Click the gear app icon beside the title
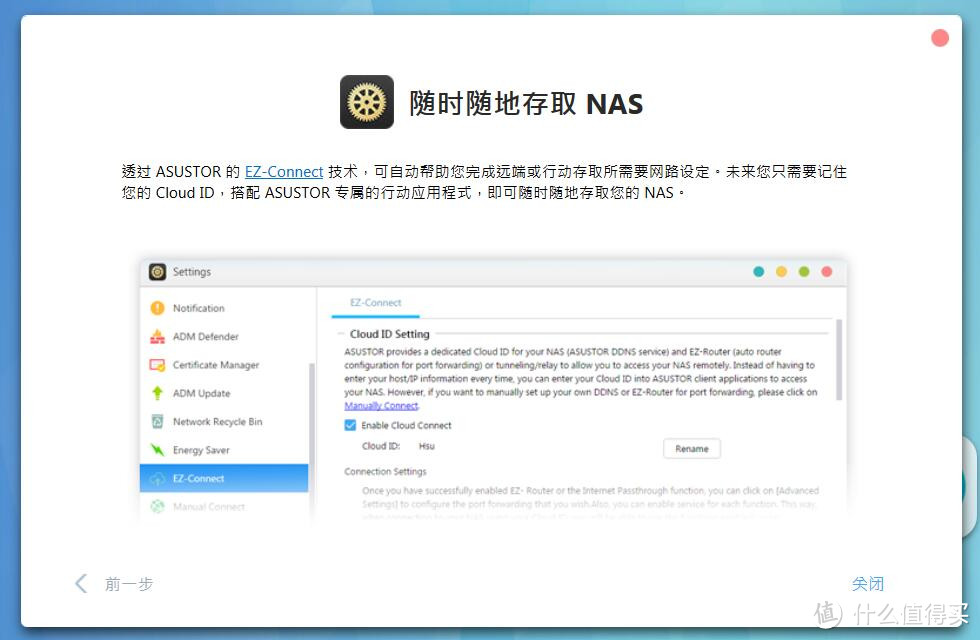980x640 pixels. pyautogui.click(x=367, y=102)
